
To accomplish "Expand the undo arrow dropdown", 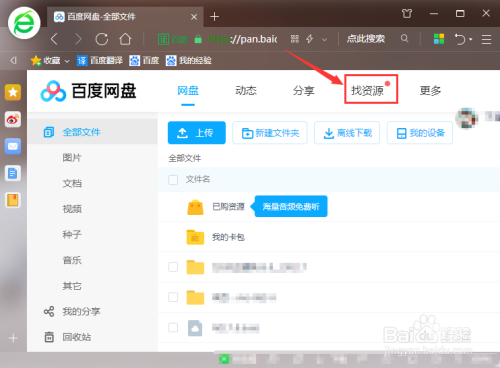I will click(x=471, y=39).
